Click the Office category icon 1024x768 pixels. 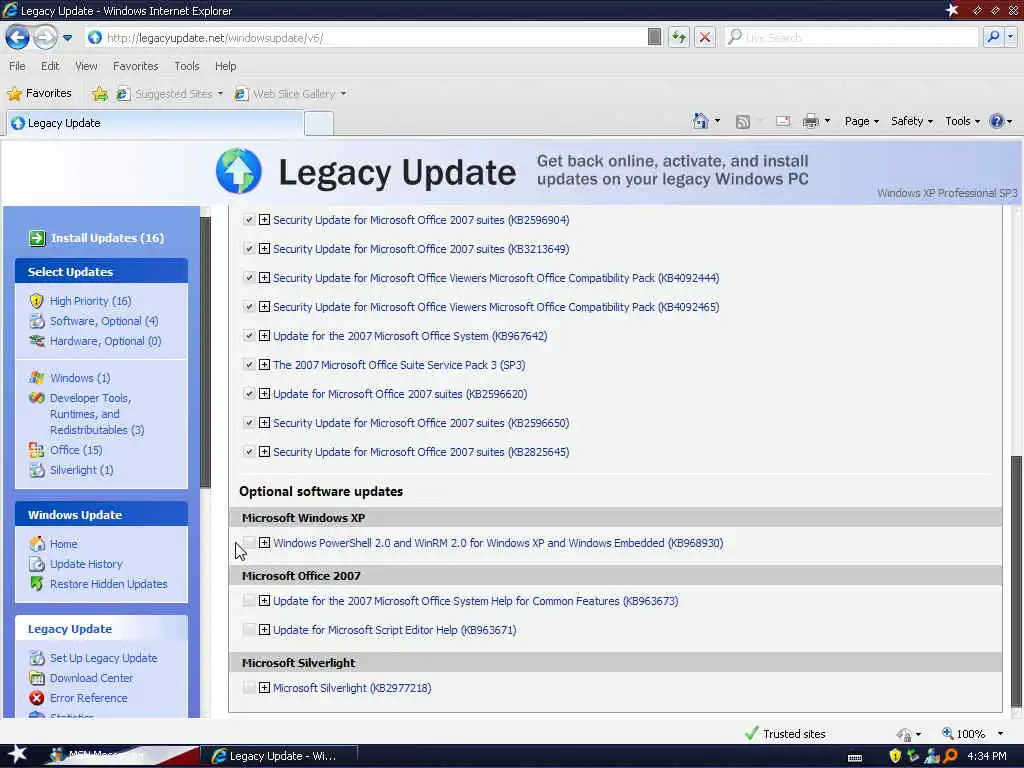[37, 450]
